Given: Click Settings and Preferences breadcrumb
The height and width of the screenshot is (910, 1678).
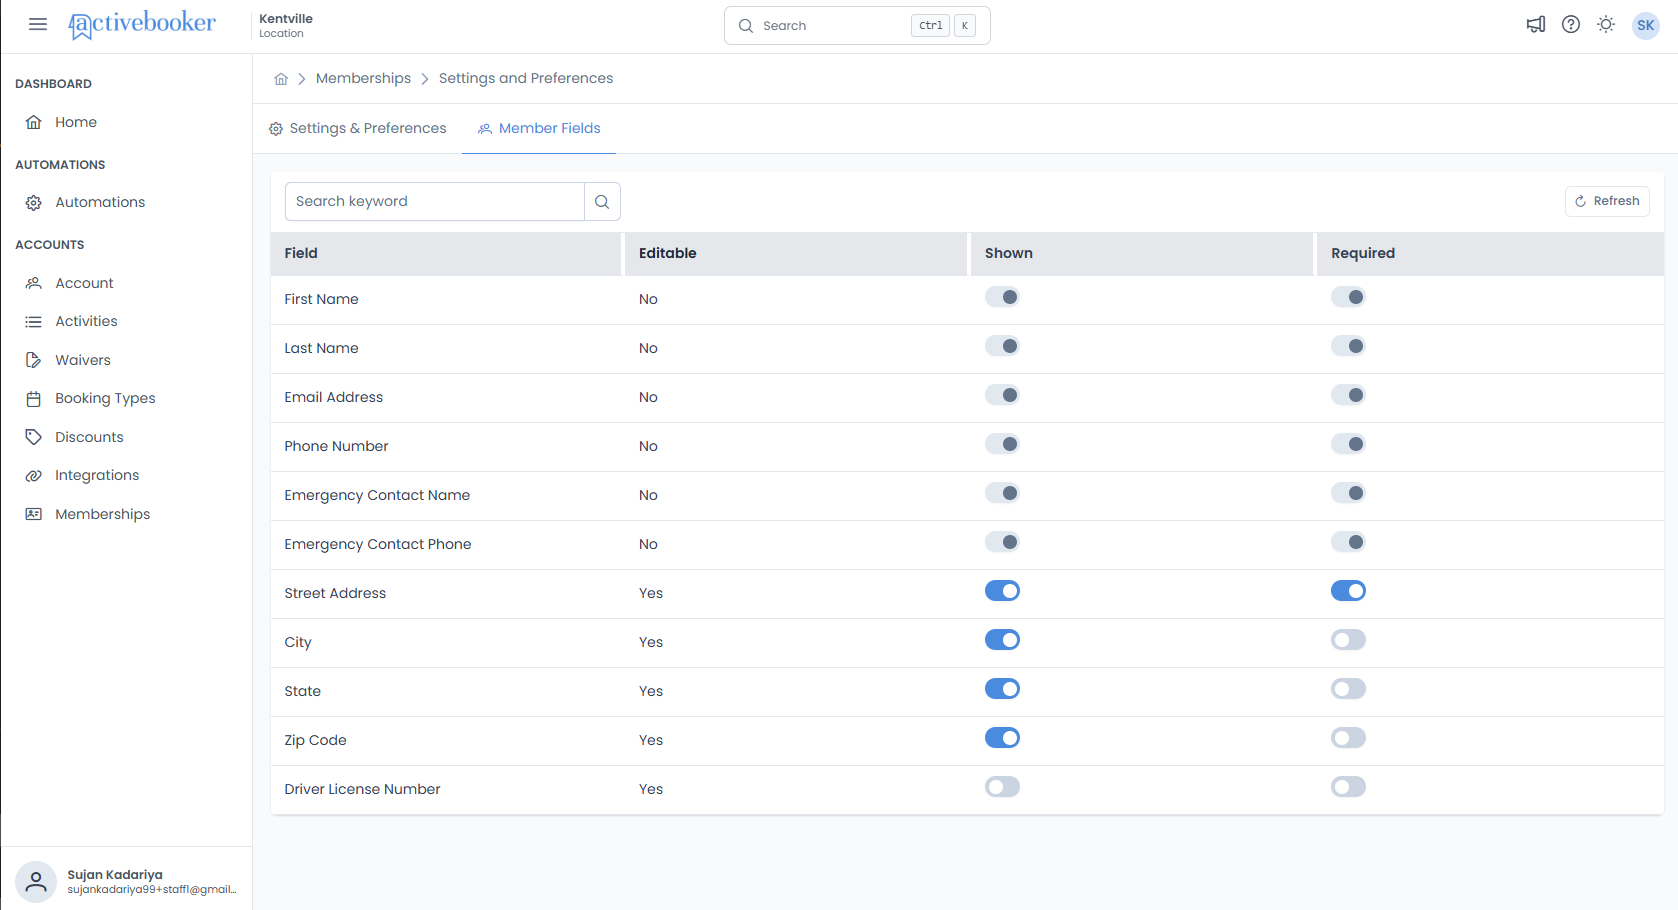Looking at the screenshot, I should point(526,78).
